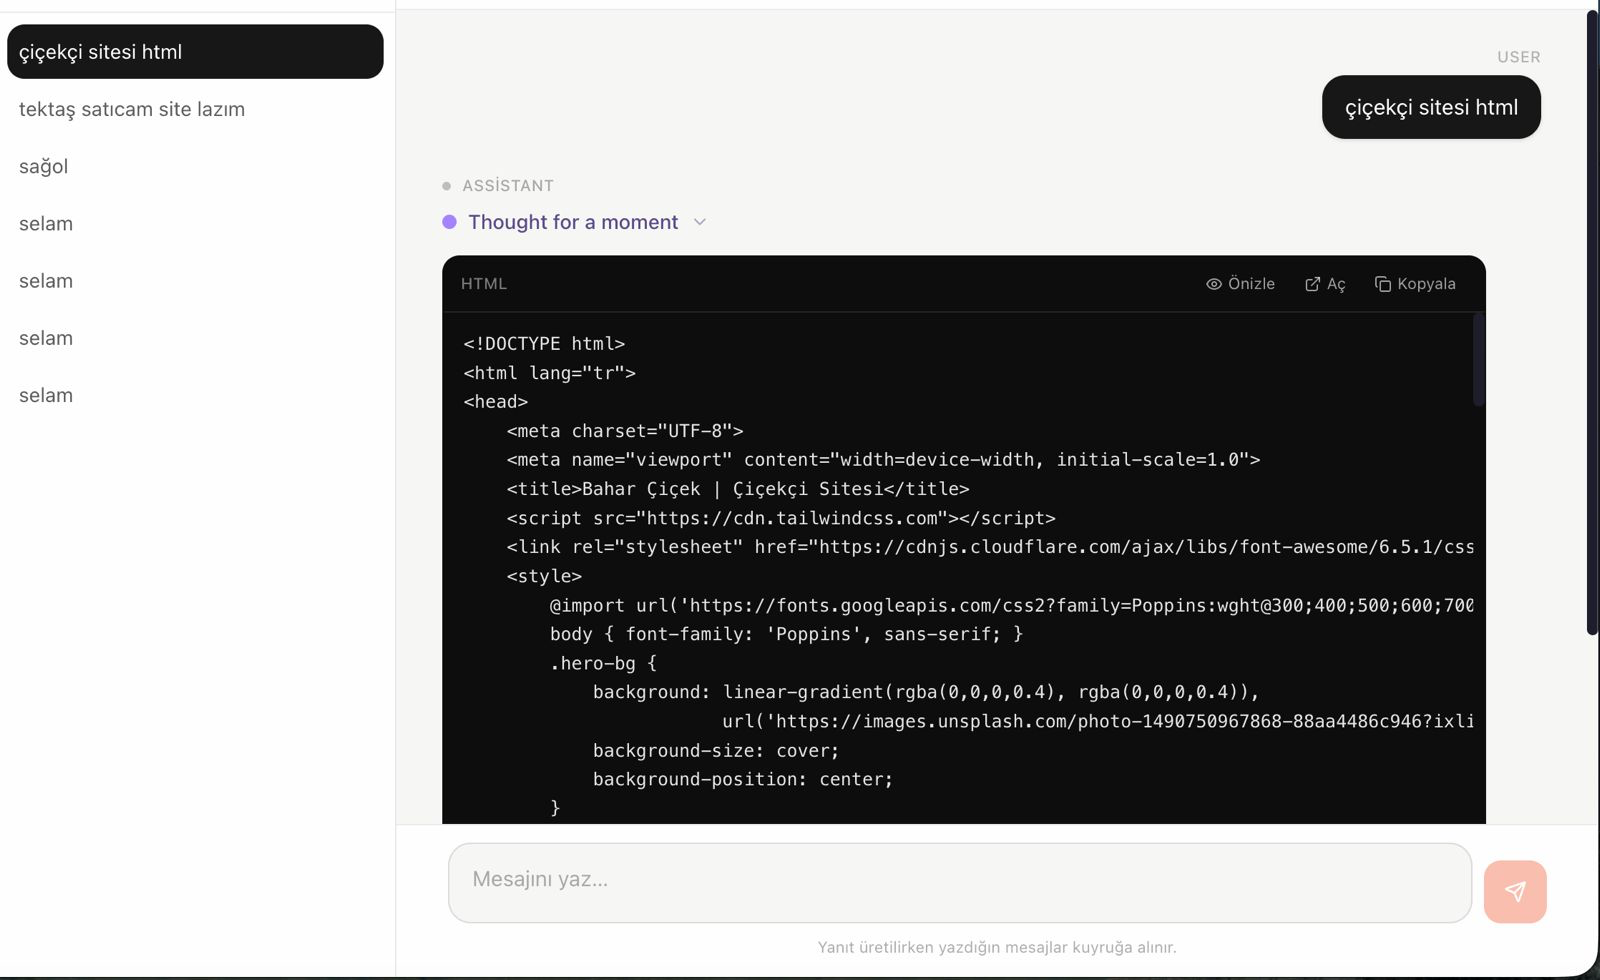Click the "<head>" code line

[496, 402]
